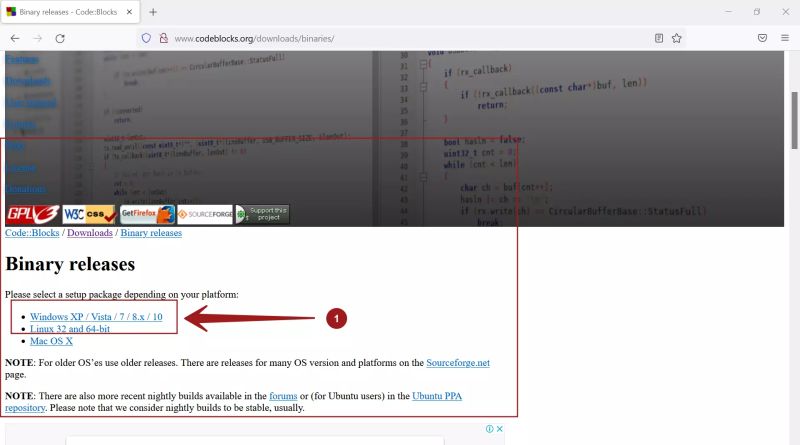The height and width of the screenshot is (445, 800).
Task: Click the Get Firefox badge
Action: click(147, 214)
